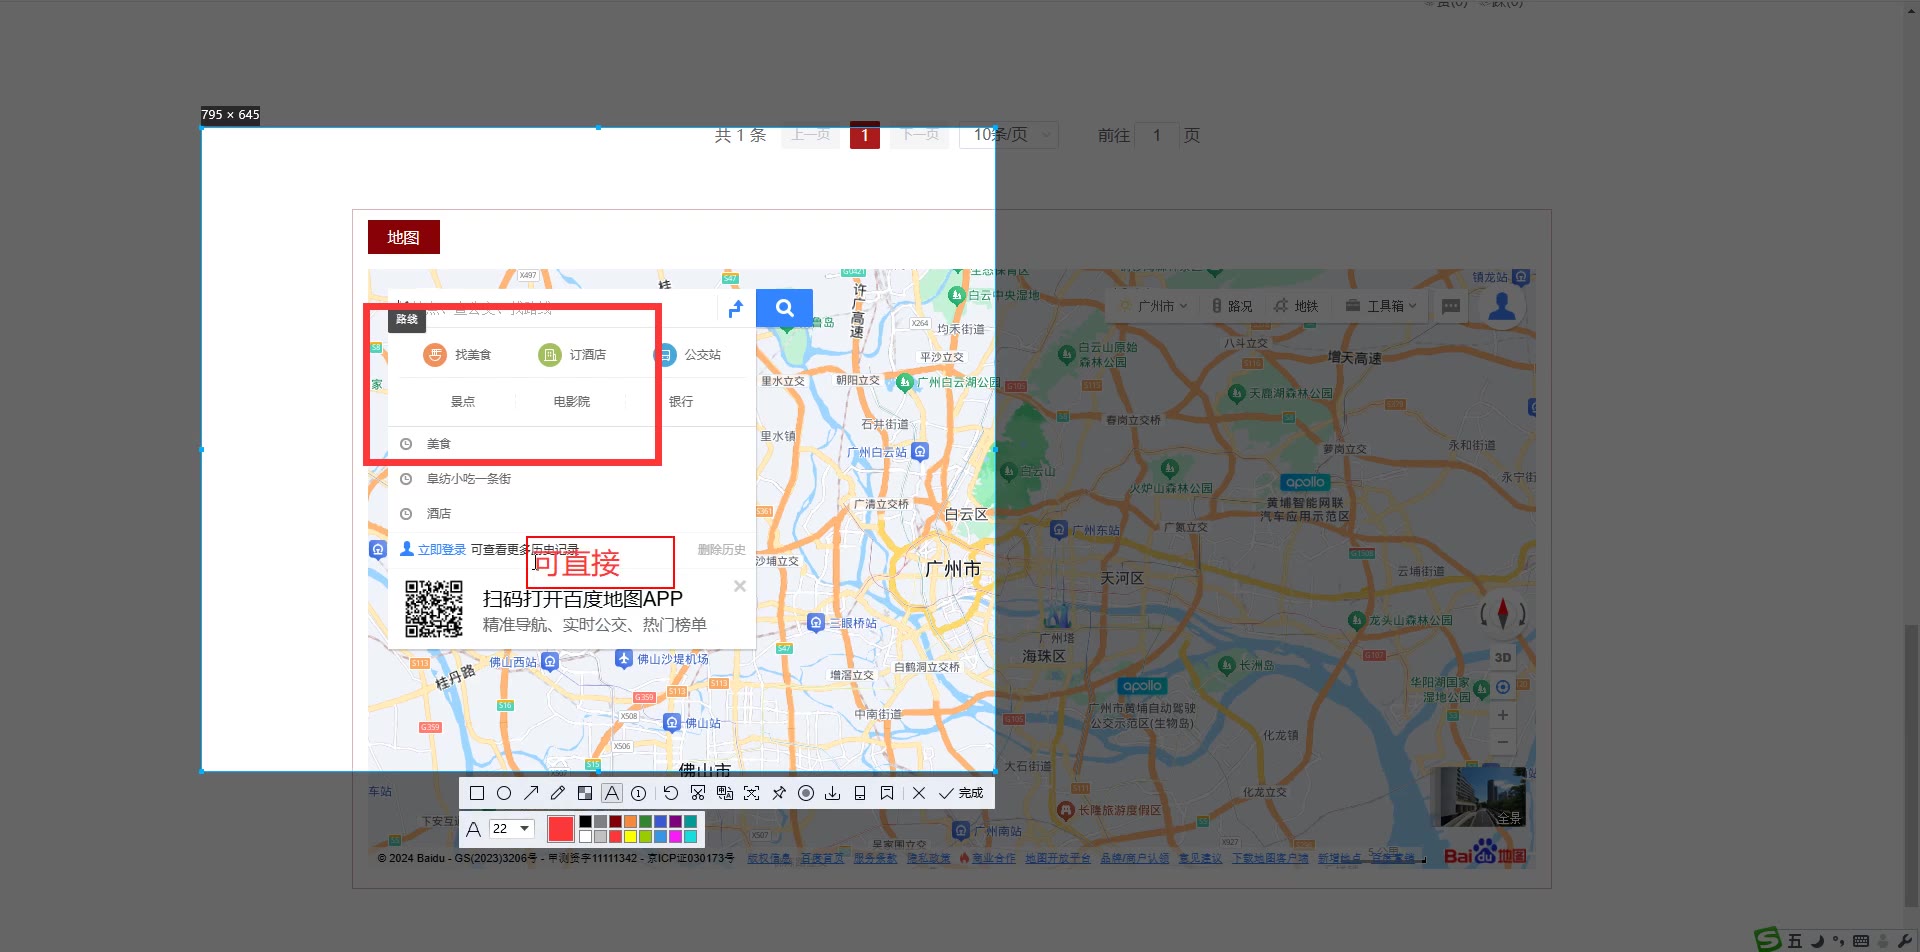The image size is (1920, 952).
Task: Click the locate-me target icon
Action: (x=1503, y=687)
